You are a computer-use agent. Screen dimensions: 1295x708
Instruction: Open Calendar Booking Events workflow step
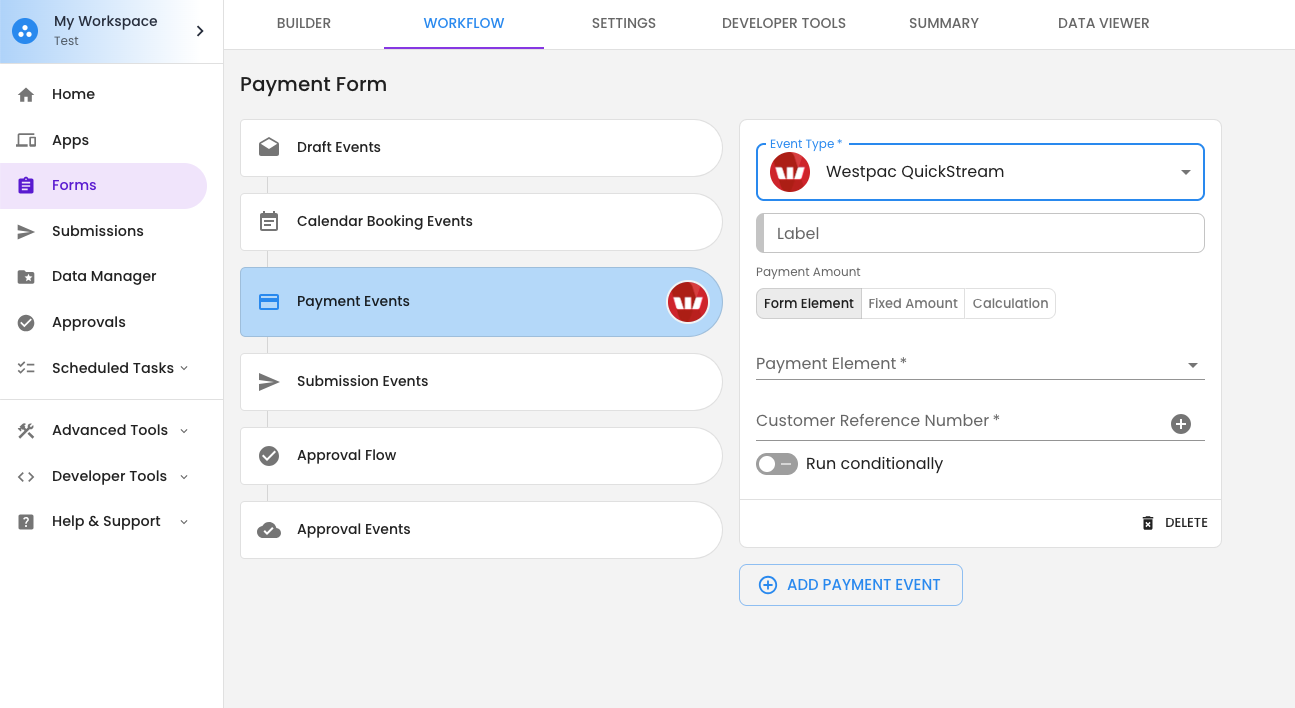coord(481,222)
